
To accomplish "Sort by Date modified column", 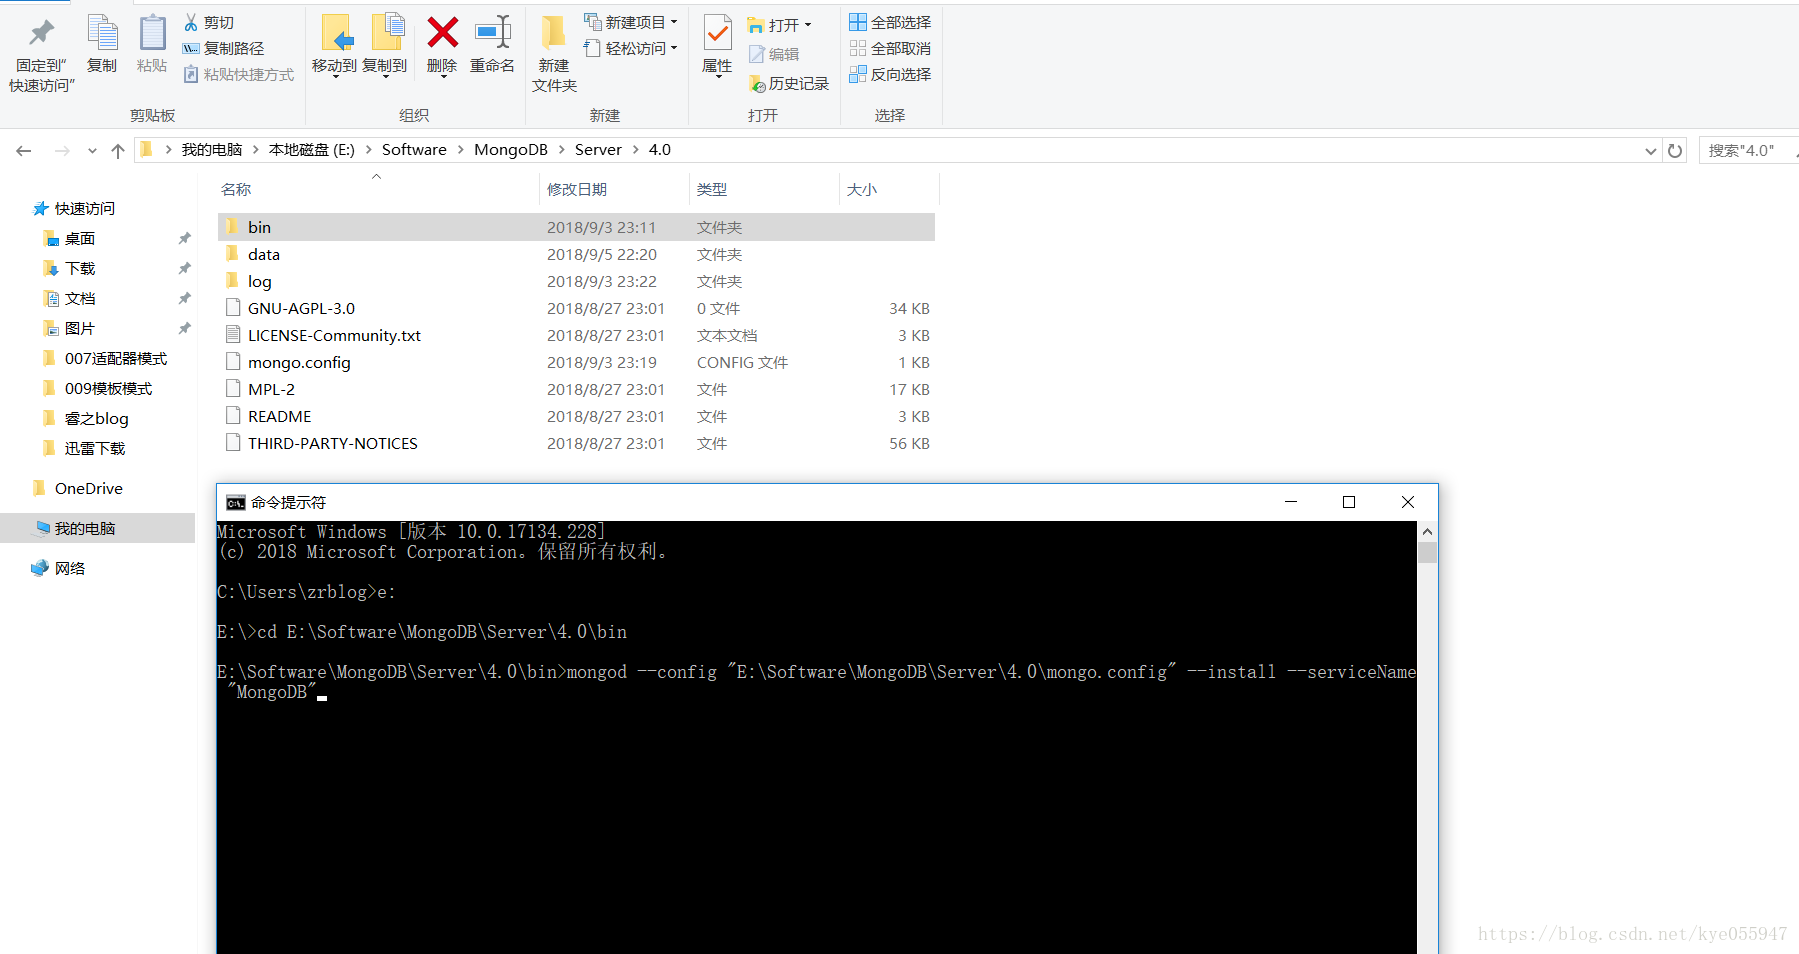I will click(614, 189).
